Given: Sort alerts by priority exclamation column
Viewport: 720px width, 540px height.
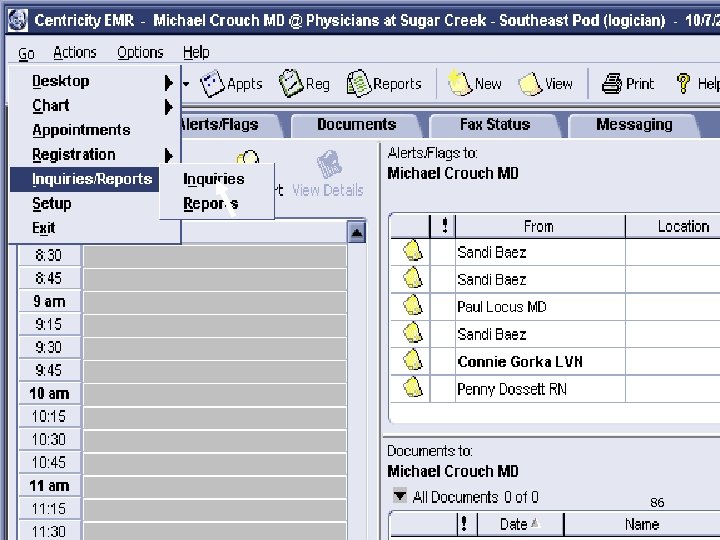Looking at the screenshot, I should tap(444, 226).
